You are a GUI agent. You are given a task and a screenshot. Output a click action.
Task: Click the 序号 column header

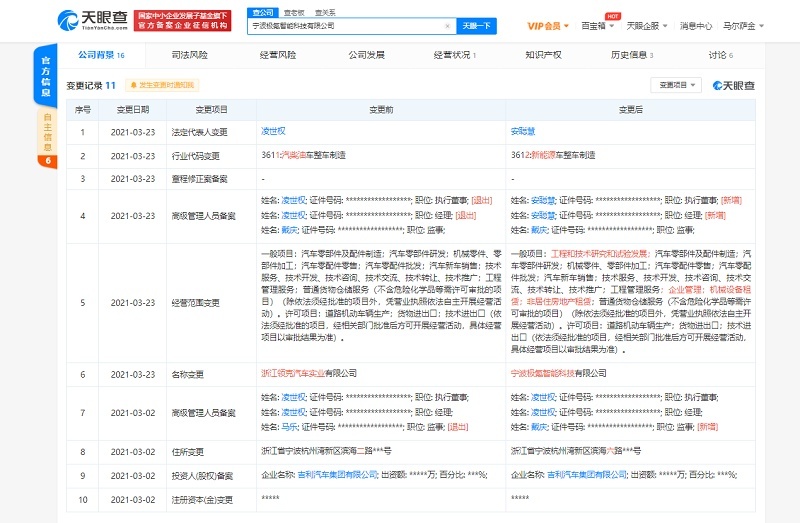click(83, 110)
